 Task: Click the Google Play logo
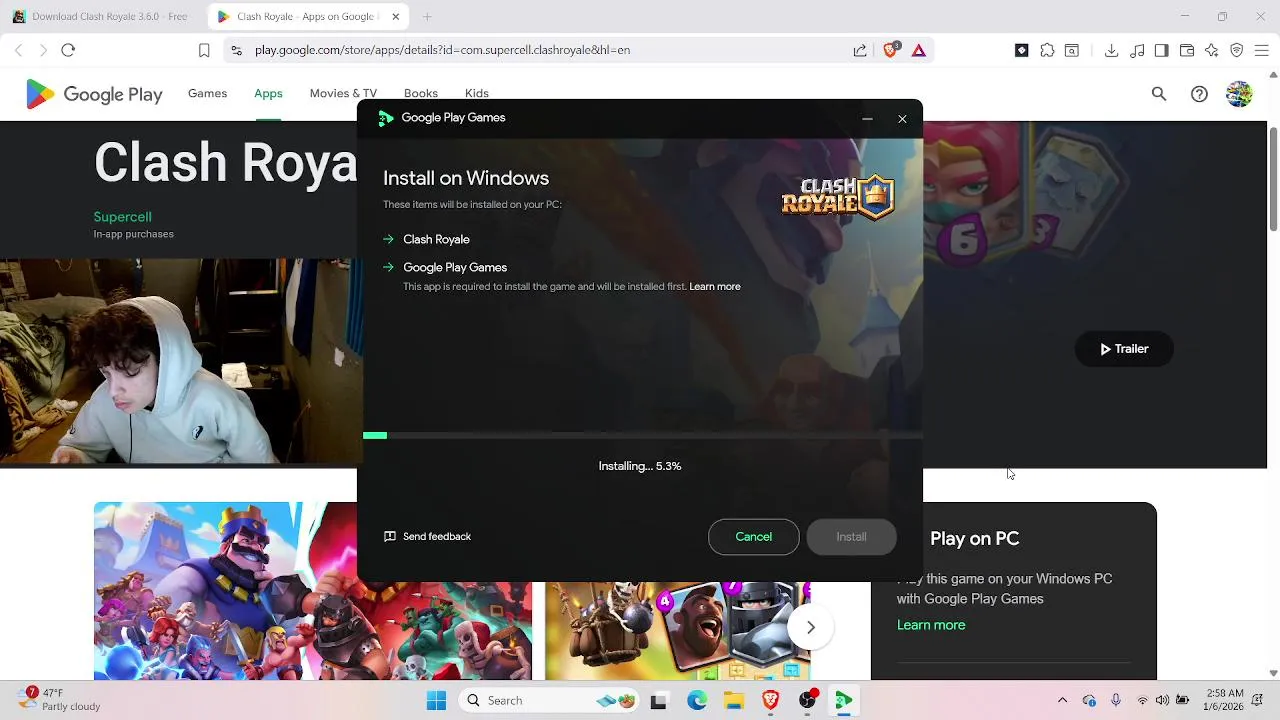(x=94, y=94)
